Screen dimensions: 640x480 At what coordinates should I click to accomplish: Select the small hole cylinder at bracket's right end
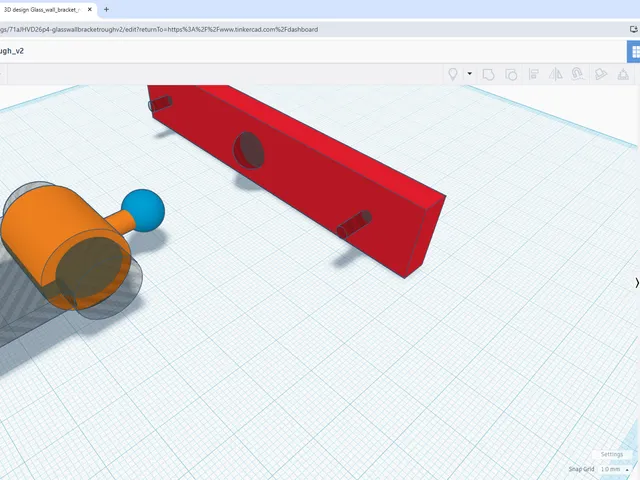click(354, 224)
